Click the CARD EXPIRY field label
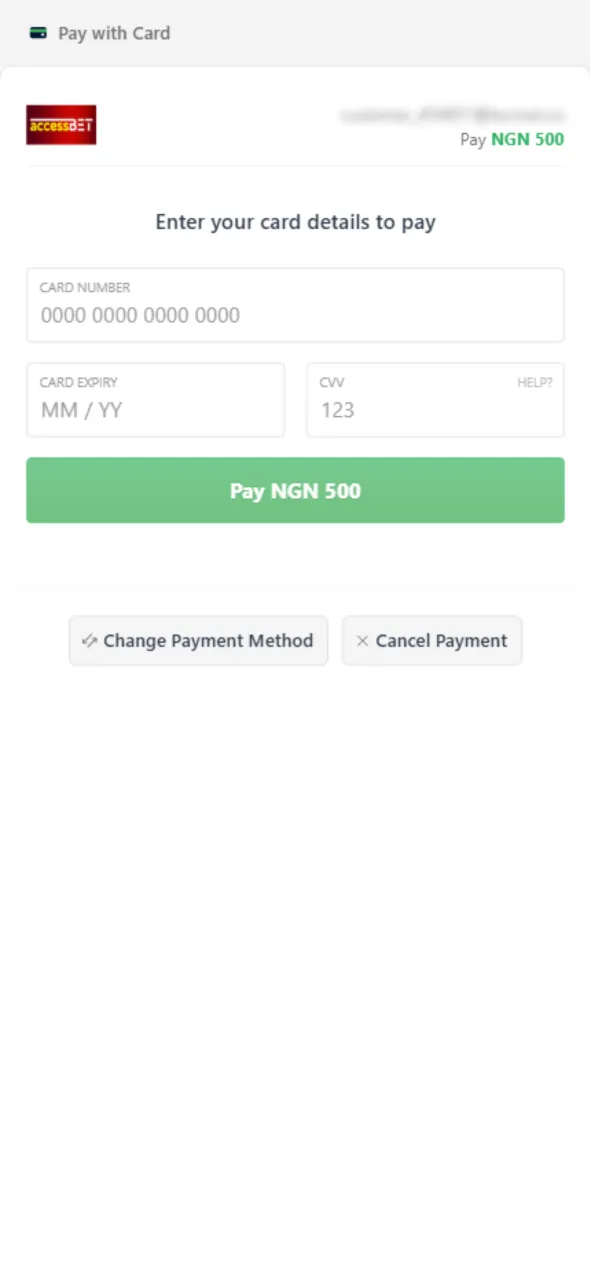590x1280 pixels. [x=79, y=382]
